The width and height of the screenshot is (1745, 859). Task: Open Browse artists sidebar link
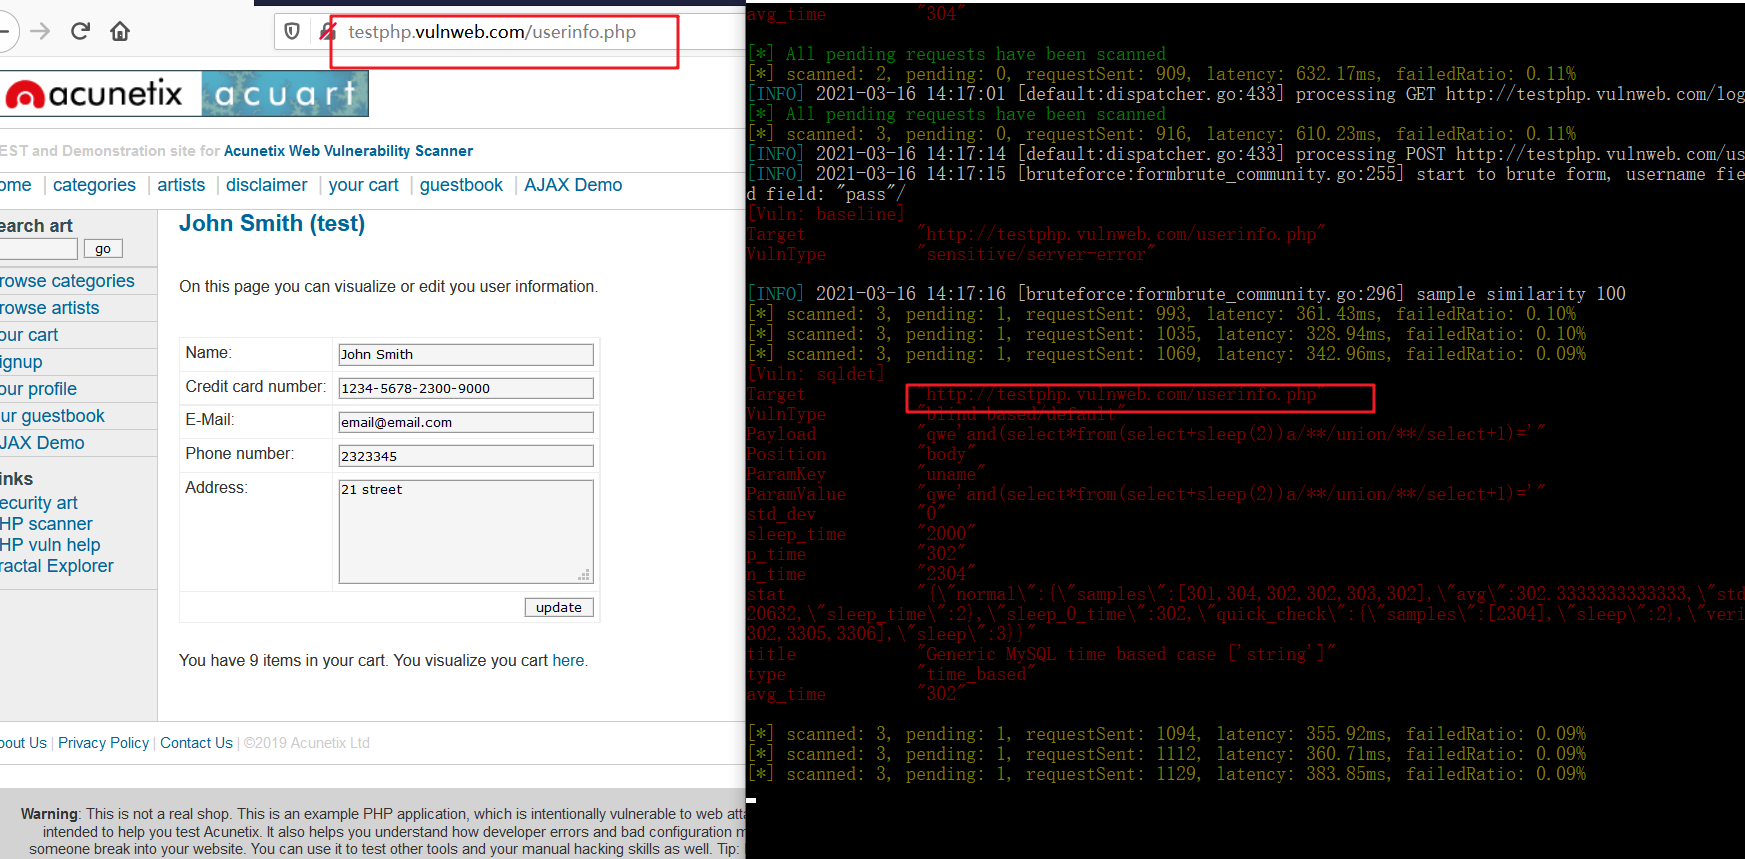pyautogui.click(x=50, y=308)
